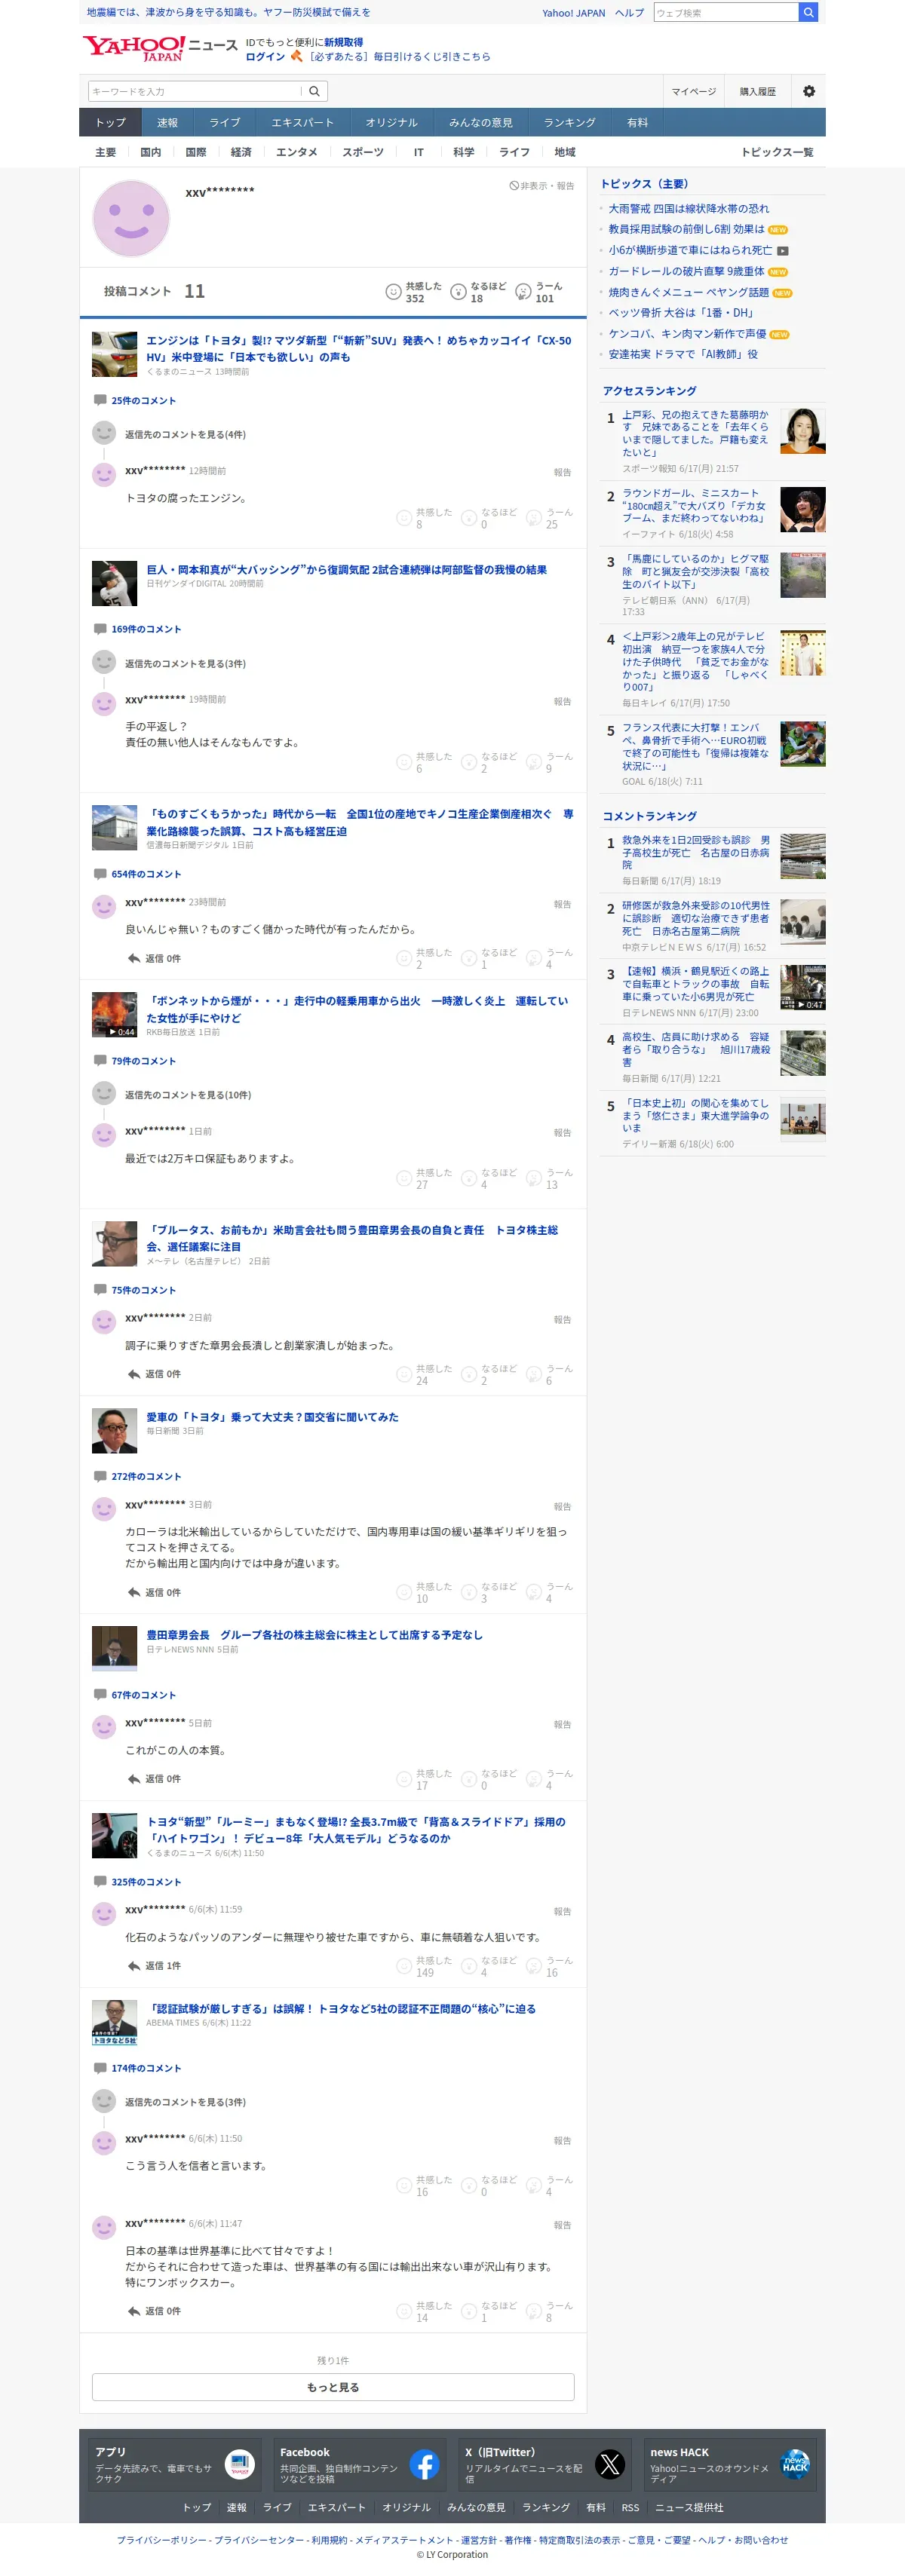Click the 654件のコメント speech bubble icon
905x2576 pixels.
pyautogui.click(x=100, y=874)
